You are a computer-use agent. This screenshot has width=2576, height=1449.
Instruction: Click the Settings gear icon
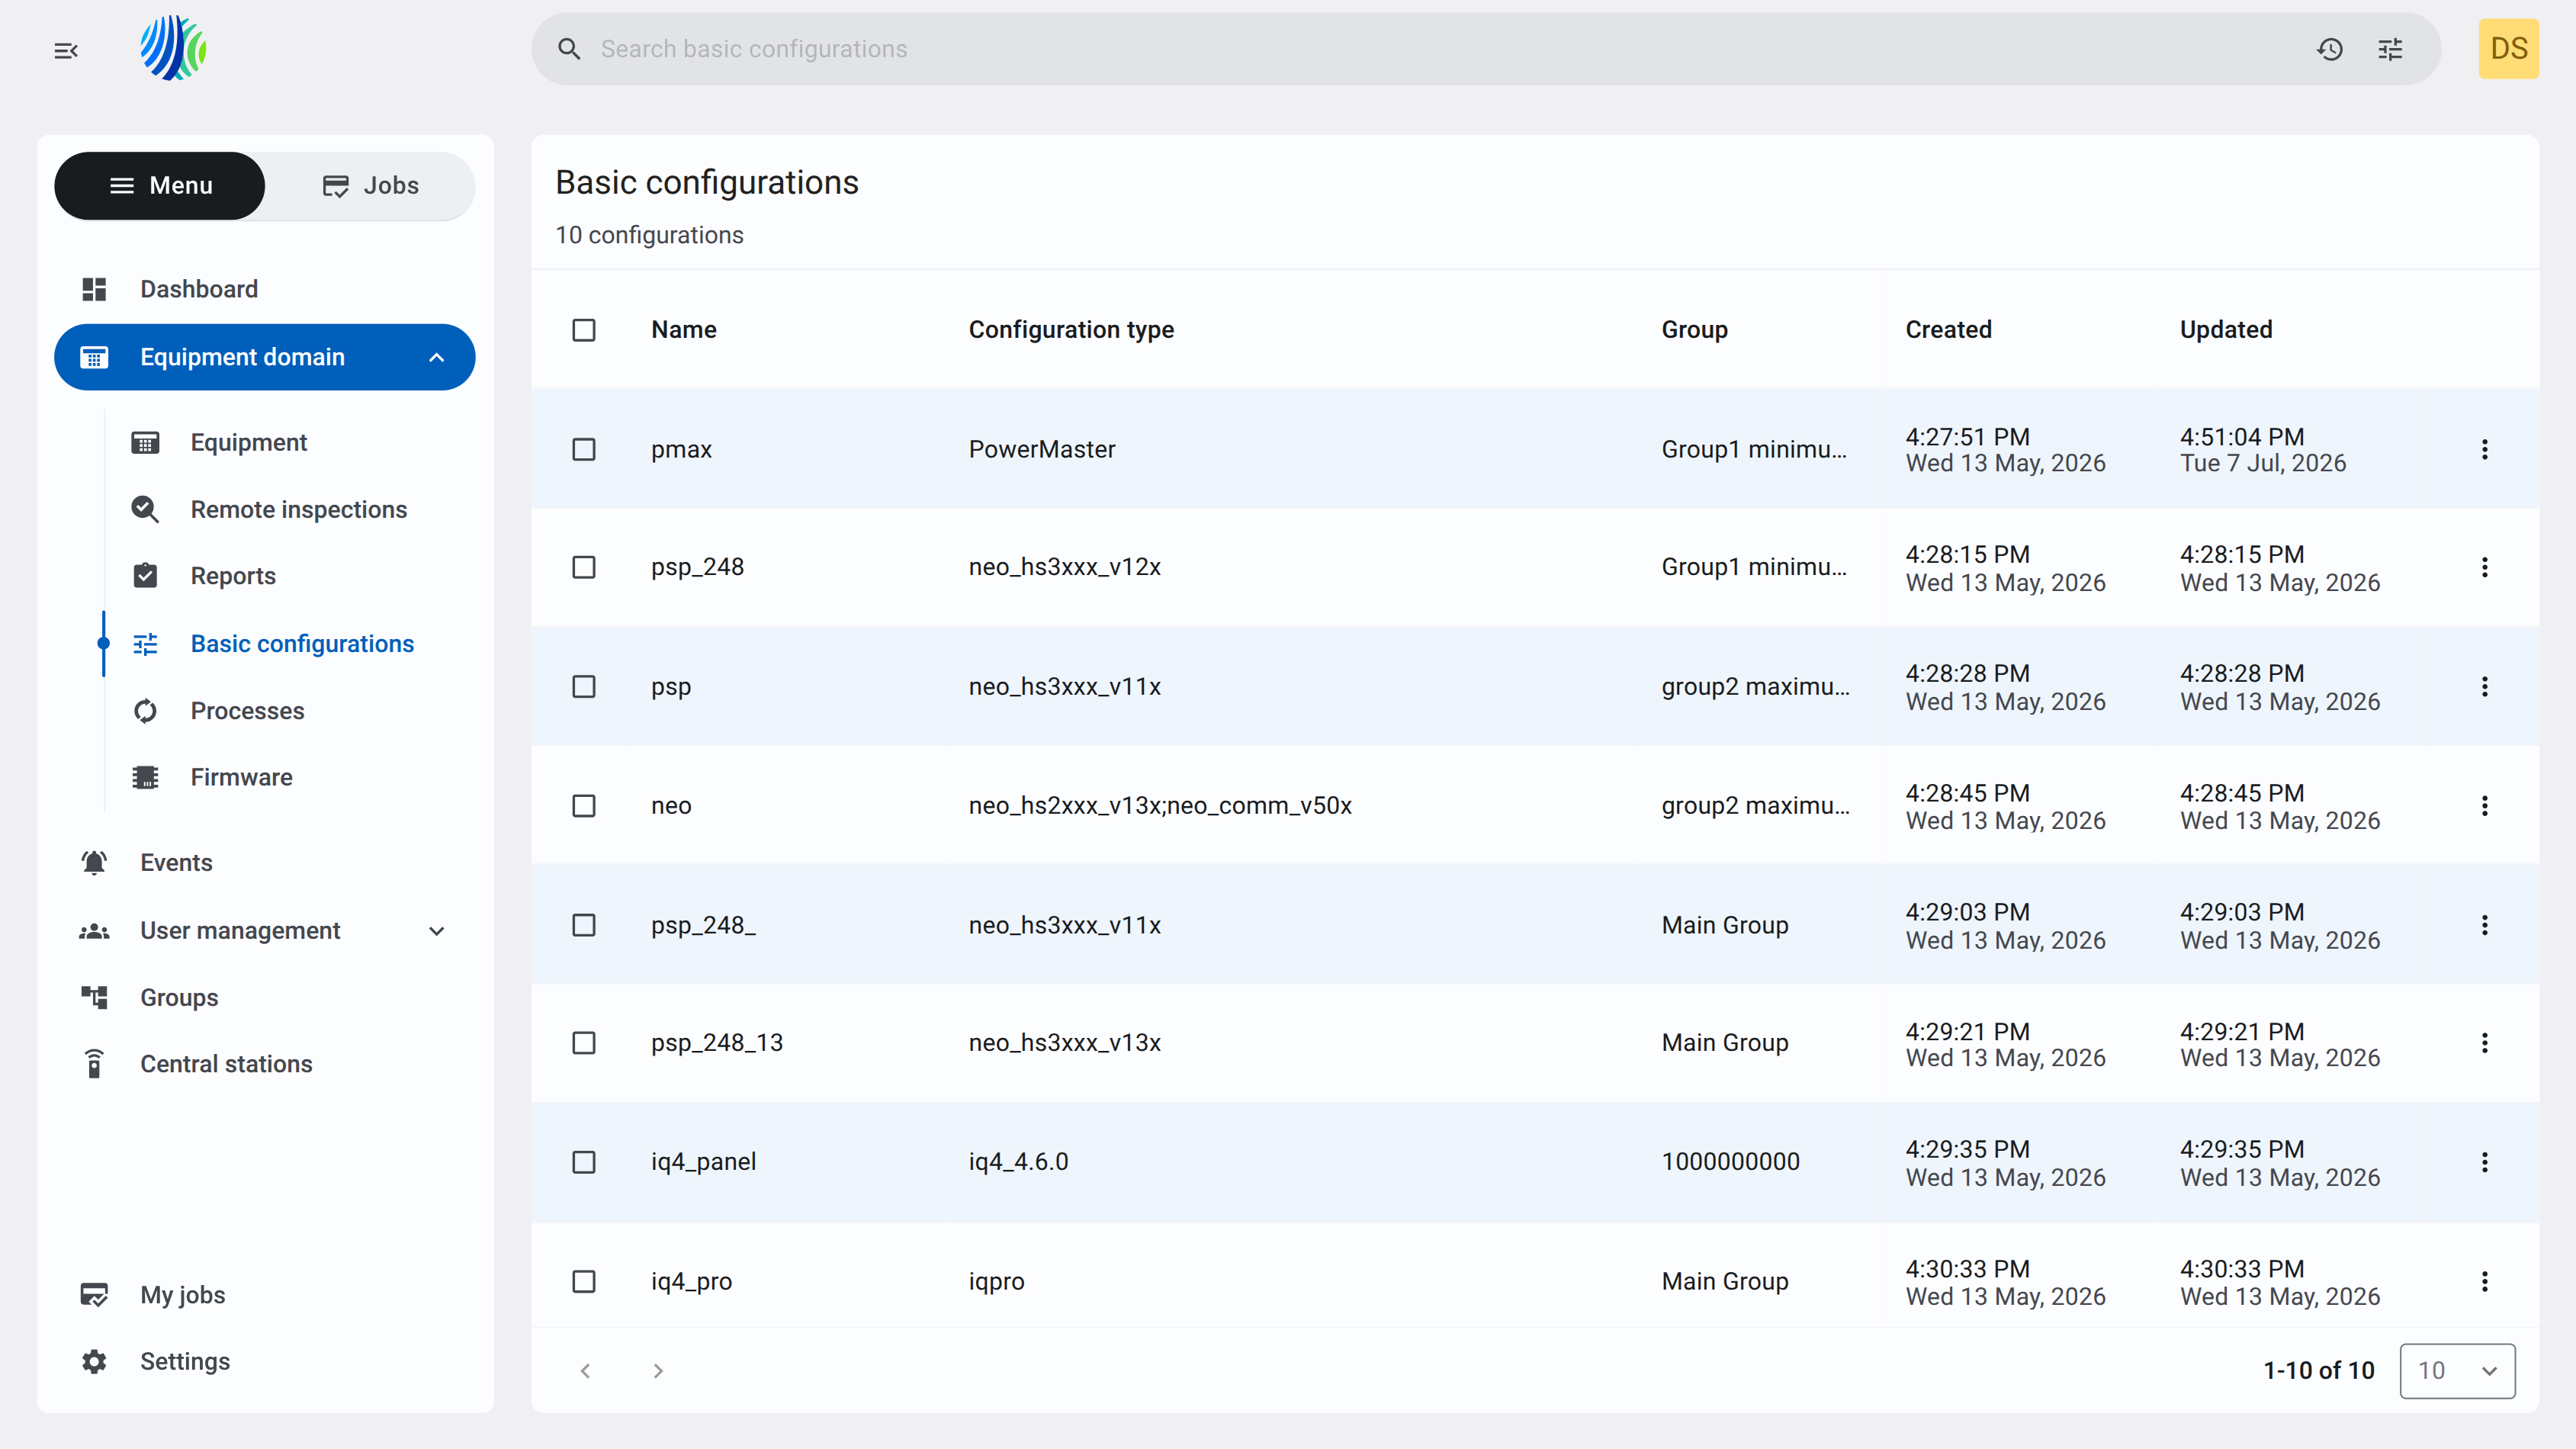(94, 1362)
